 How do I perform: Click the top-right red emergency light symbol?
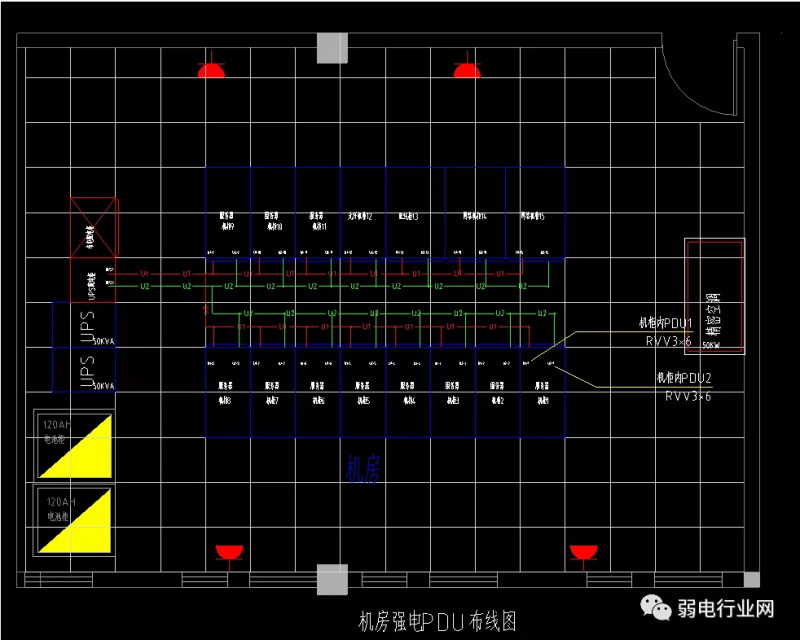coord(466,71)
